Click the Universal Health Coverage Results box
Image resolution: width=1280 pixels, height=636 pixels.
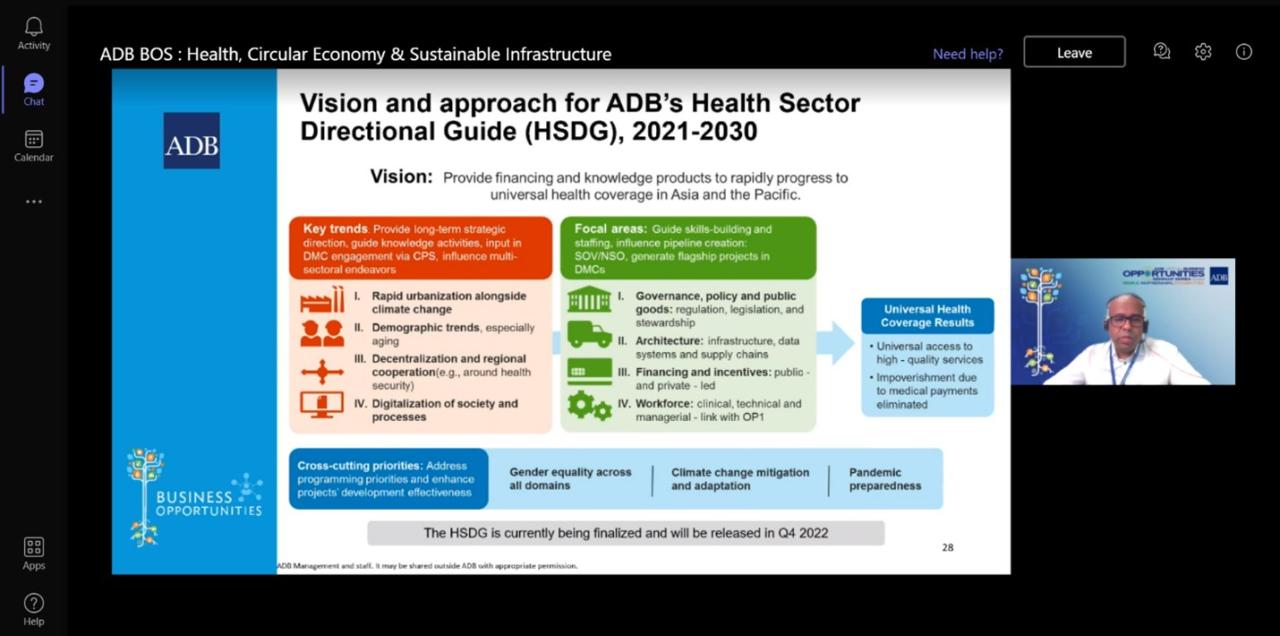click(x=928, y=316)
